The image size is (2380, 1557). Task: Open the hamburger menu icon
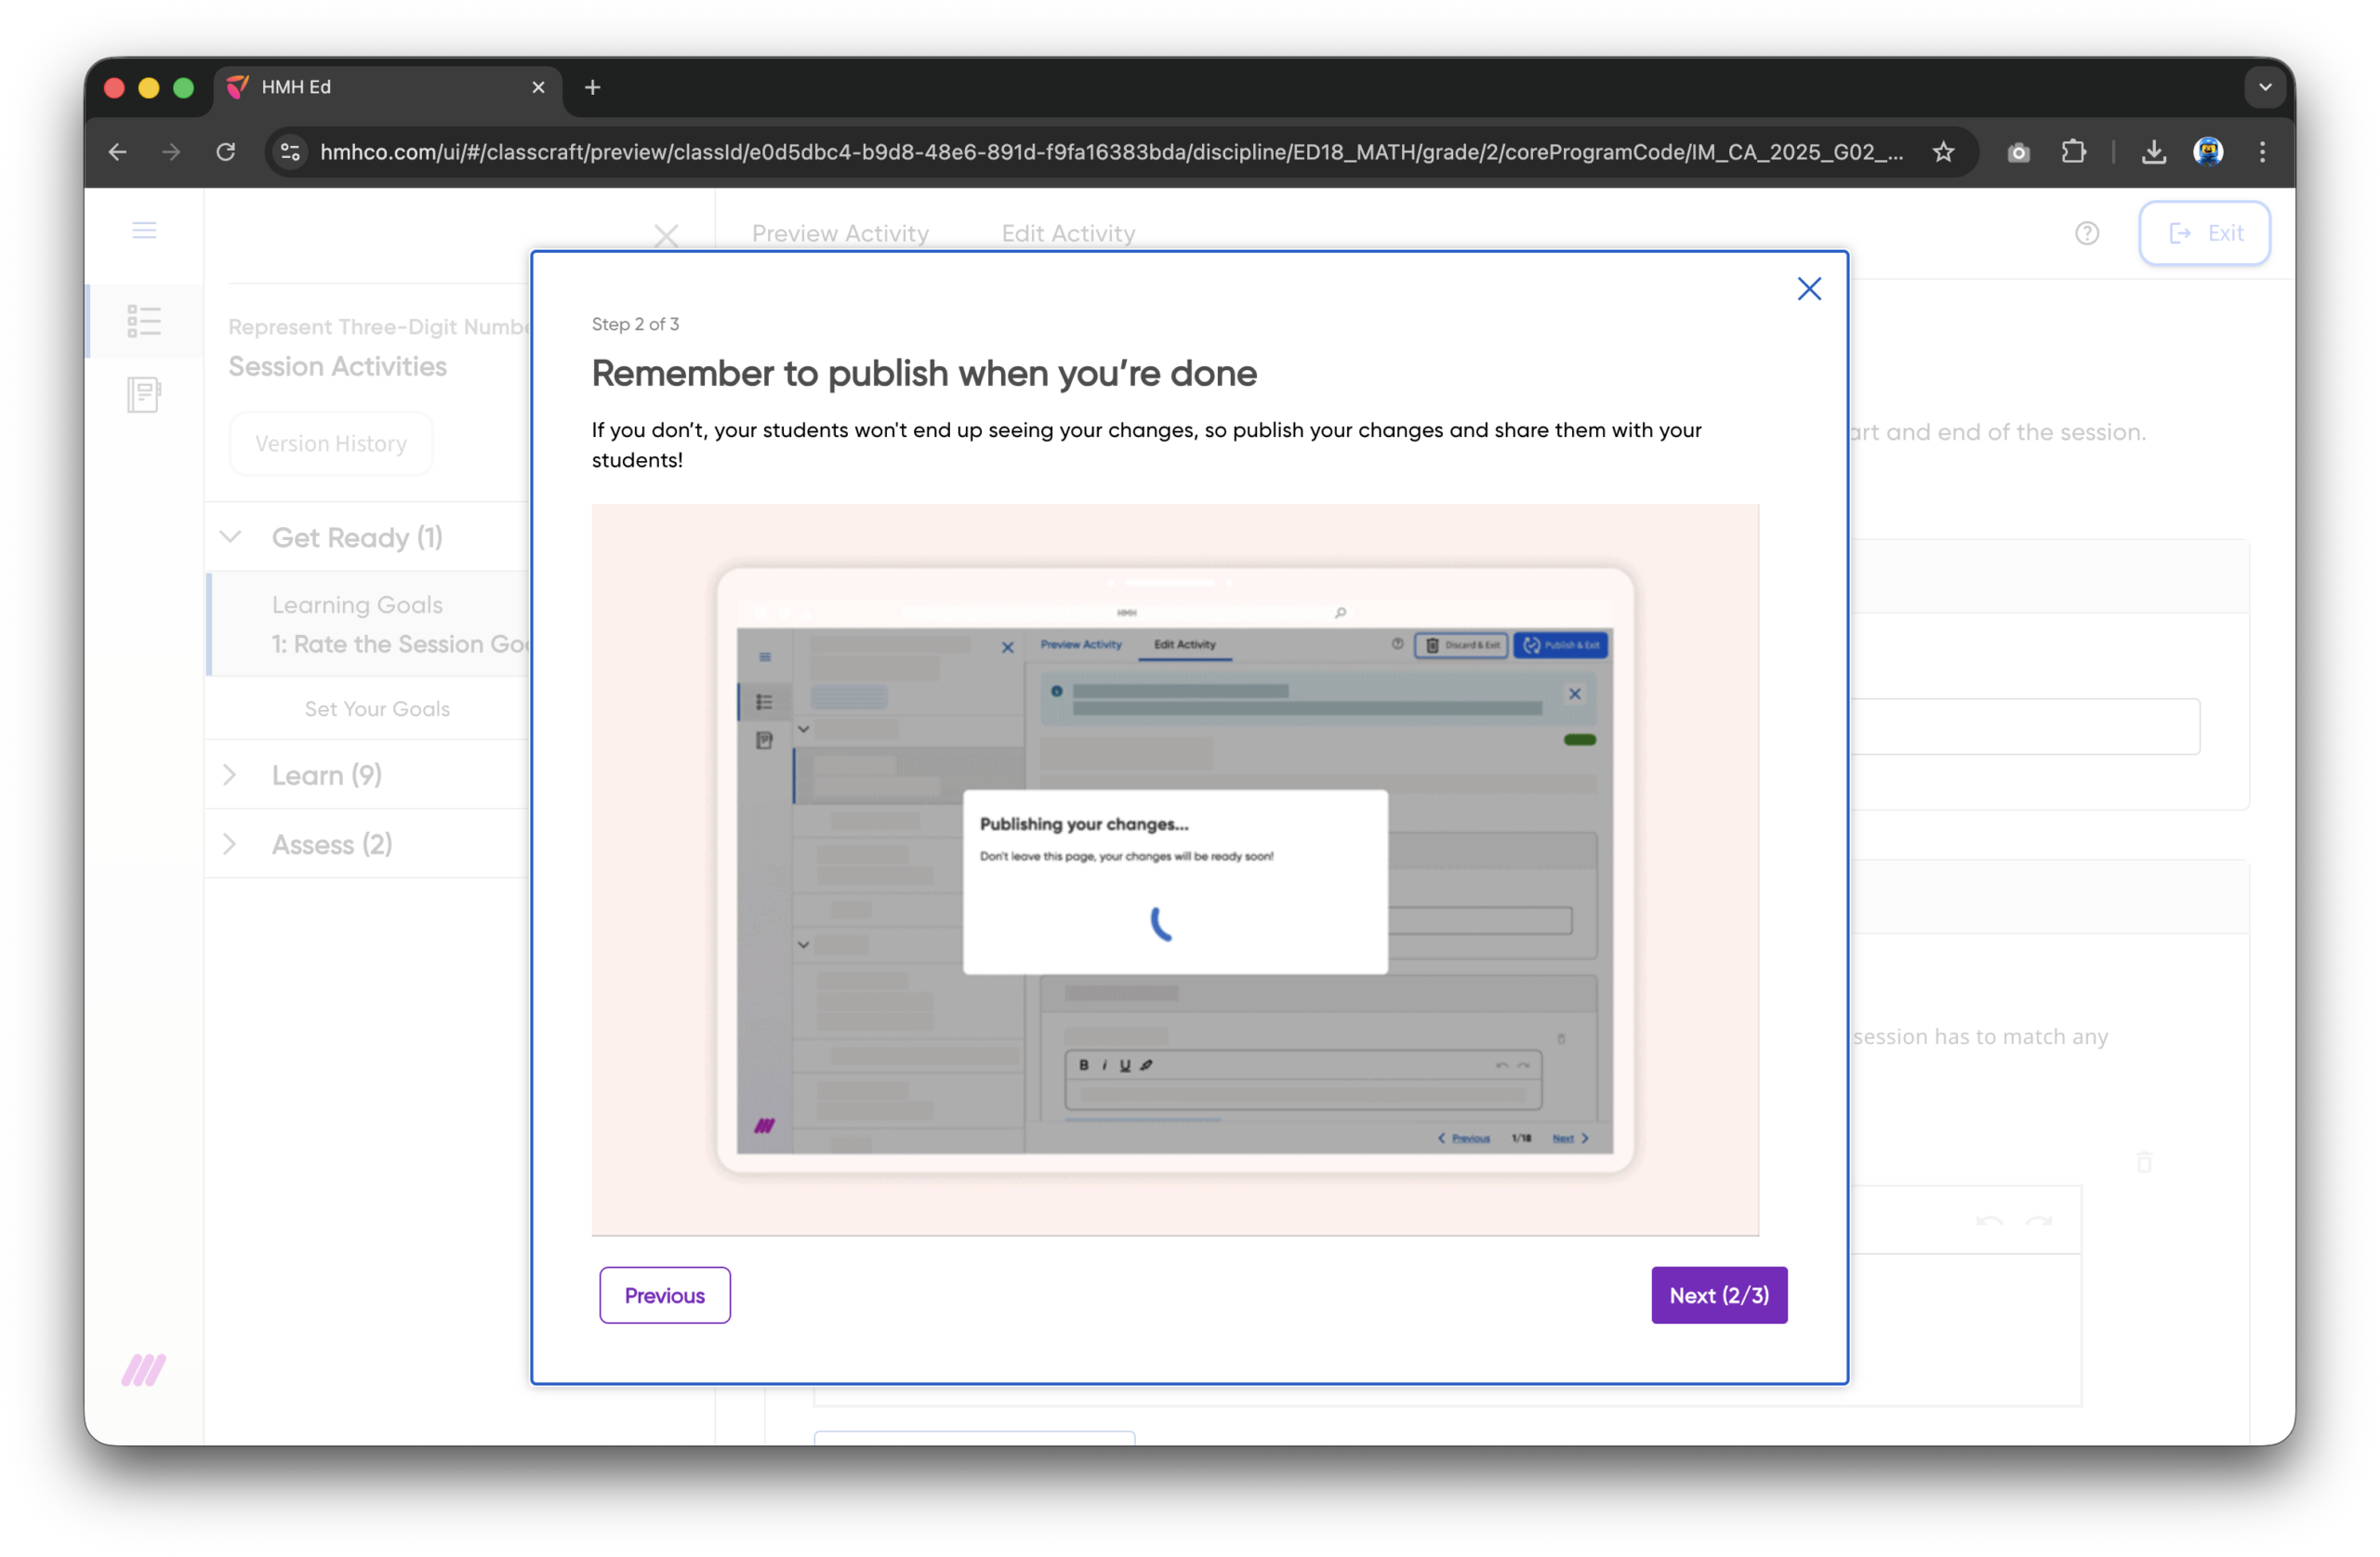[x=144, y=231]
